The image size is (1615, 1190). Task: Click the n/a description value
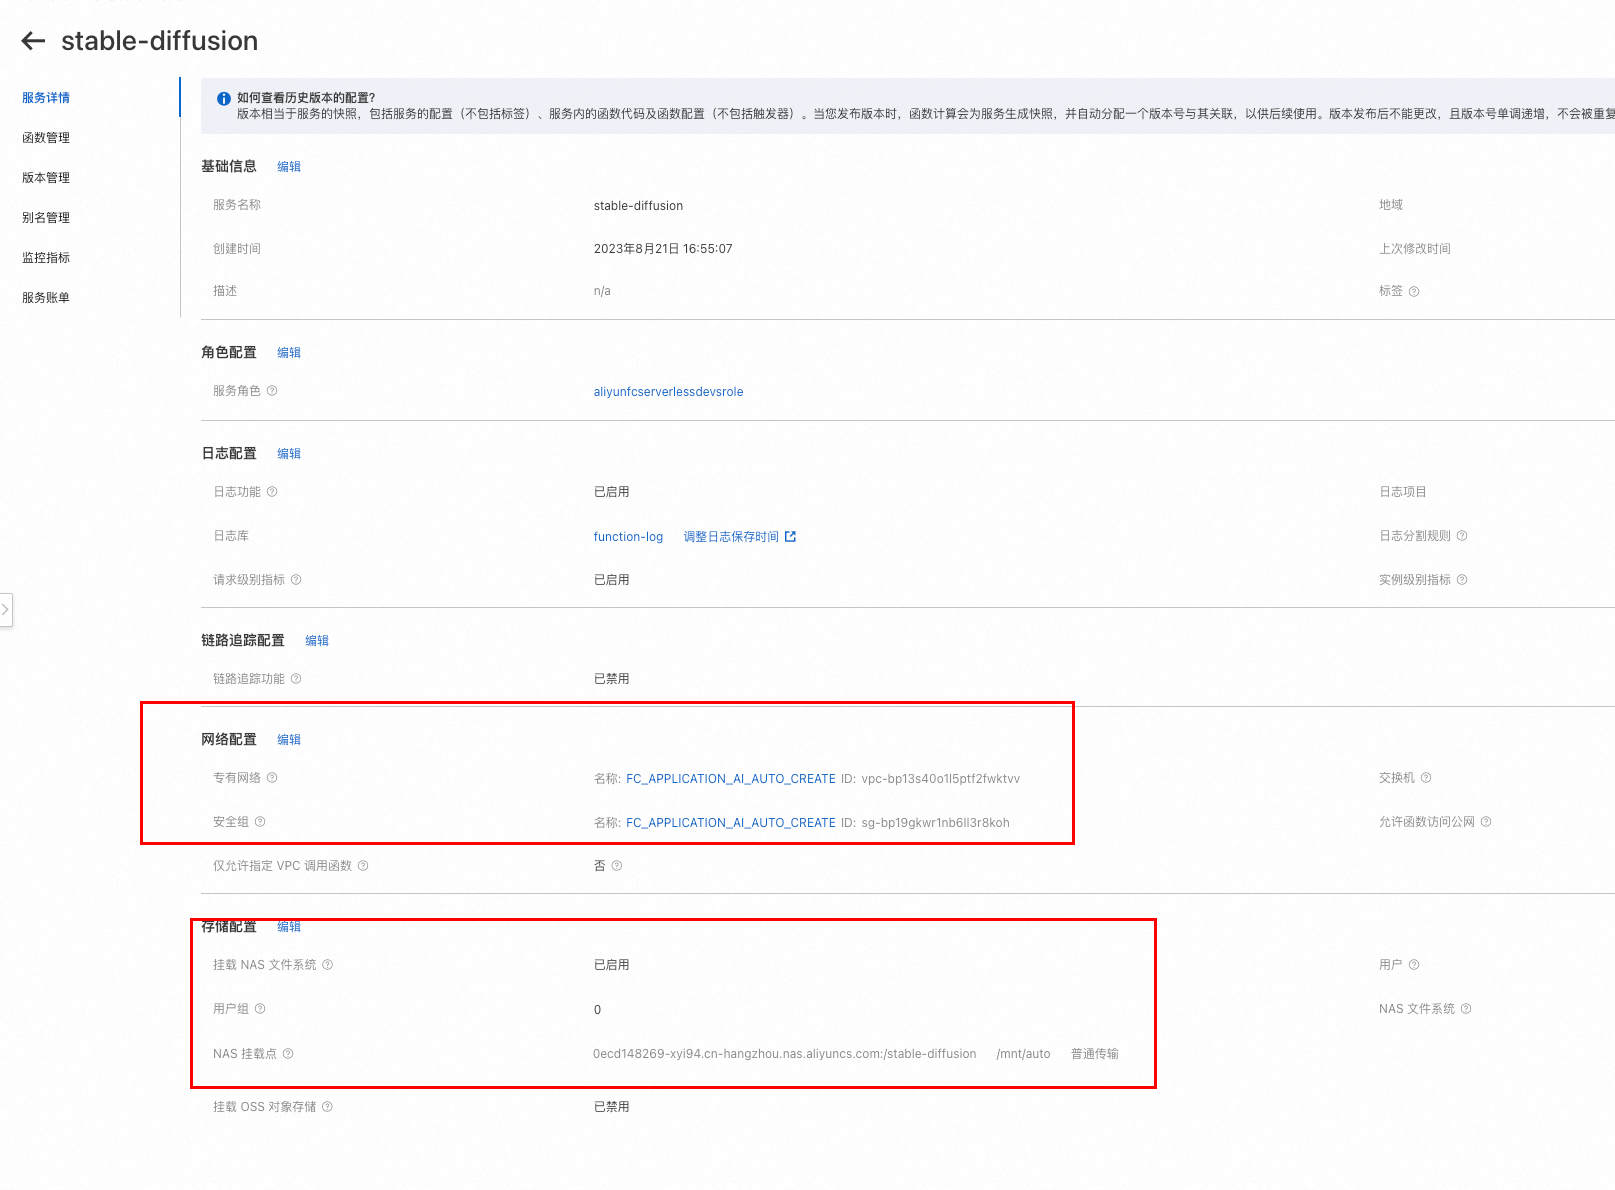(602, 292)
